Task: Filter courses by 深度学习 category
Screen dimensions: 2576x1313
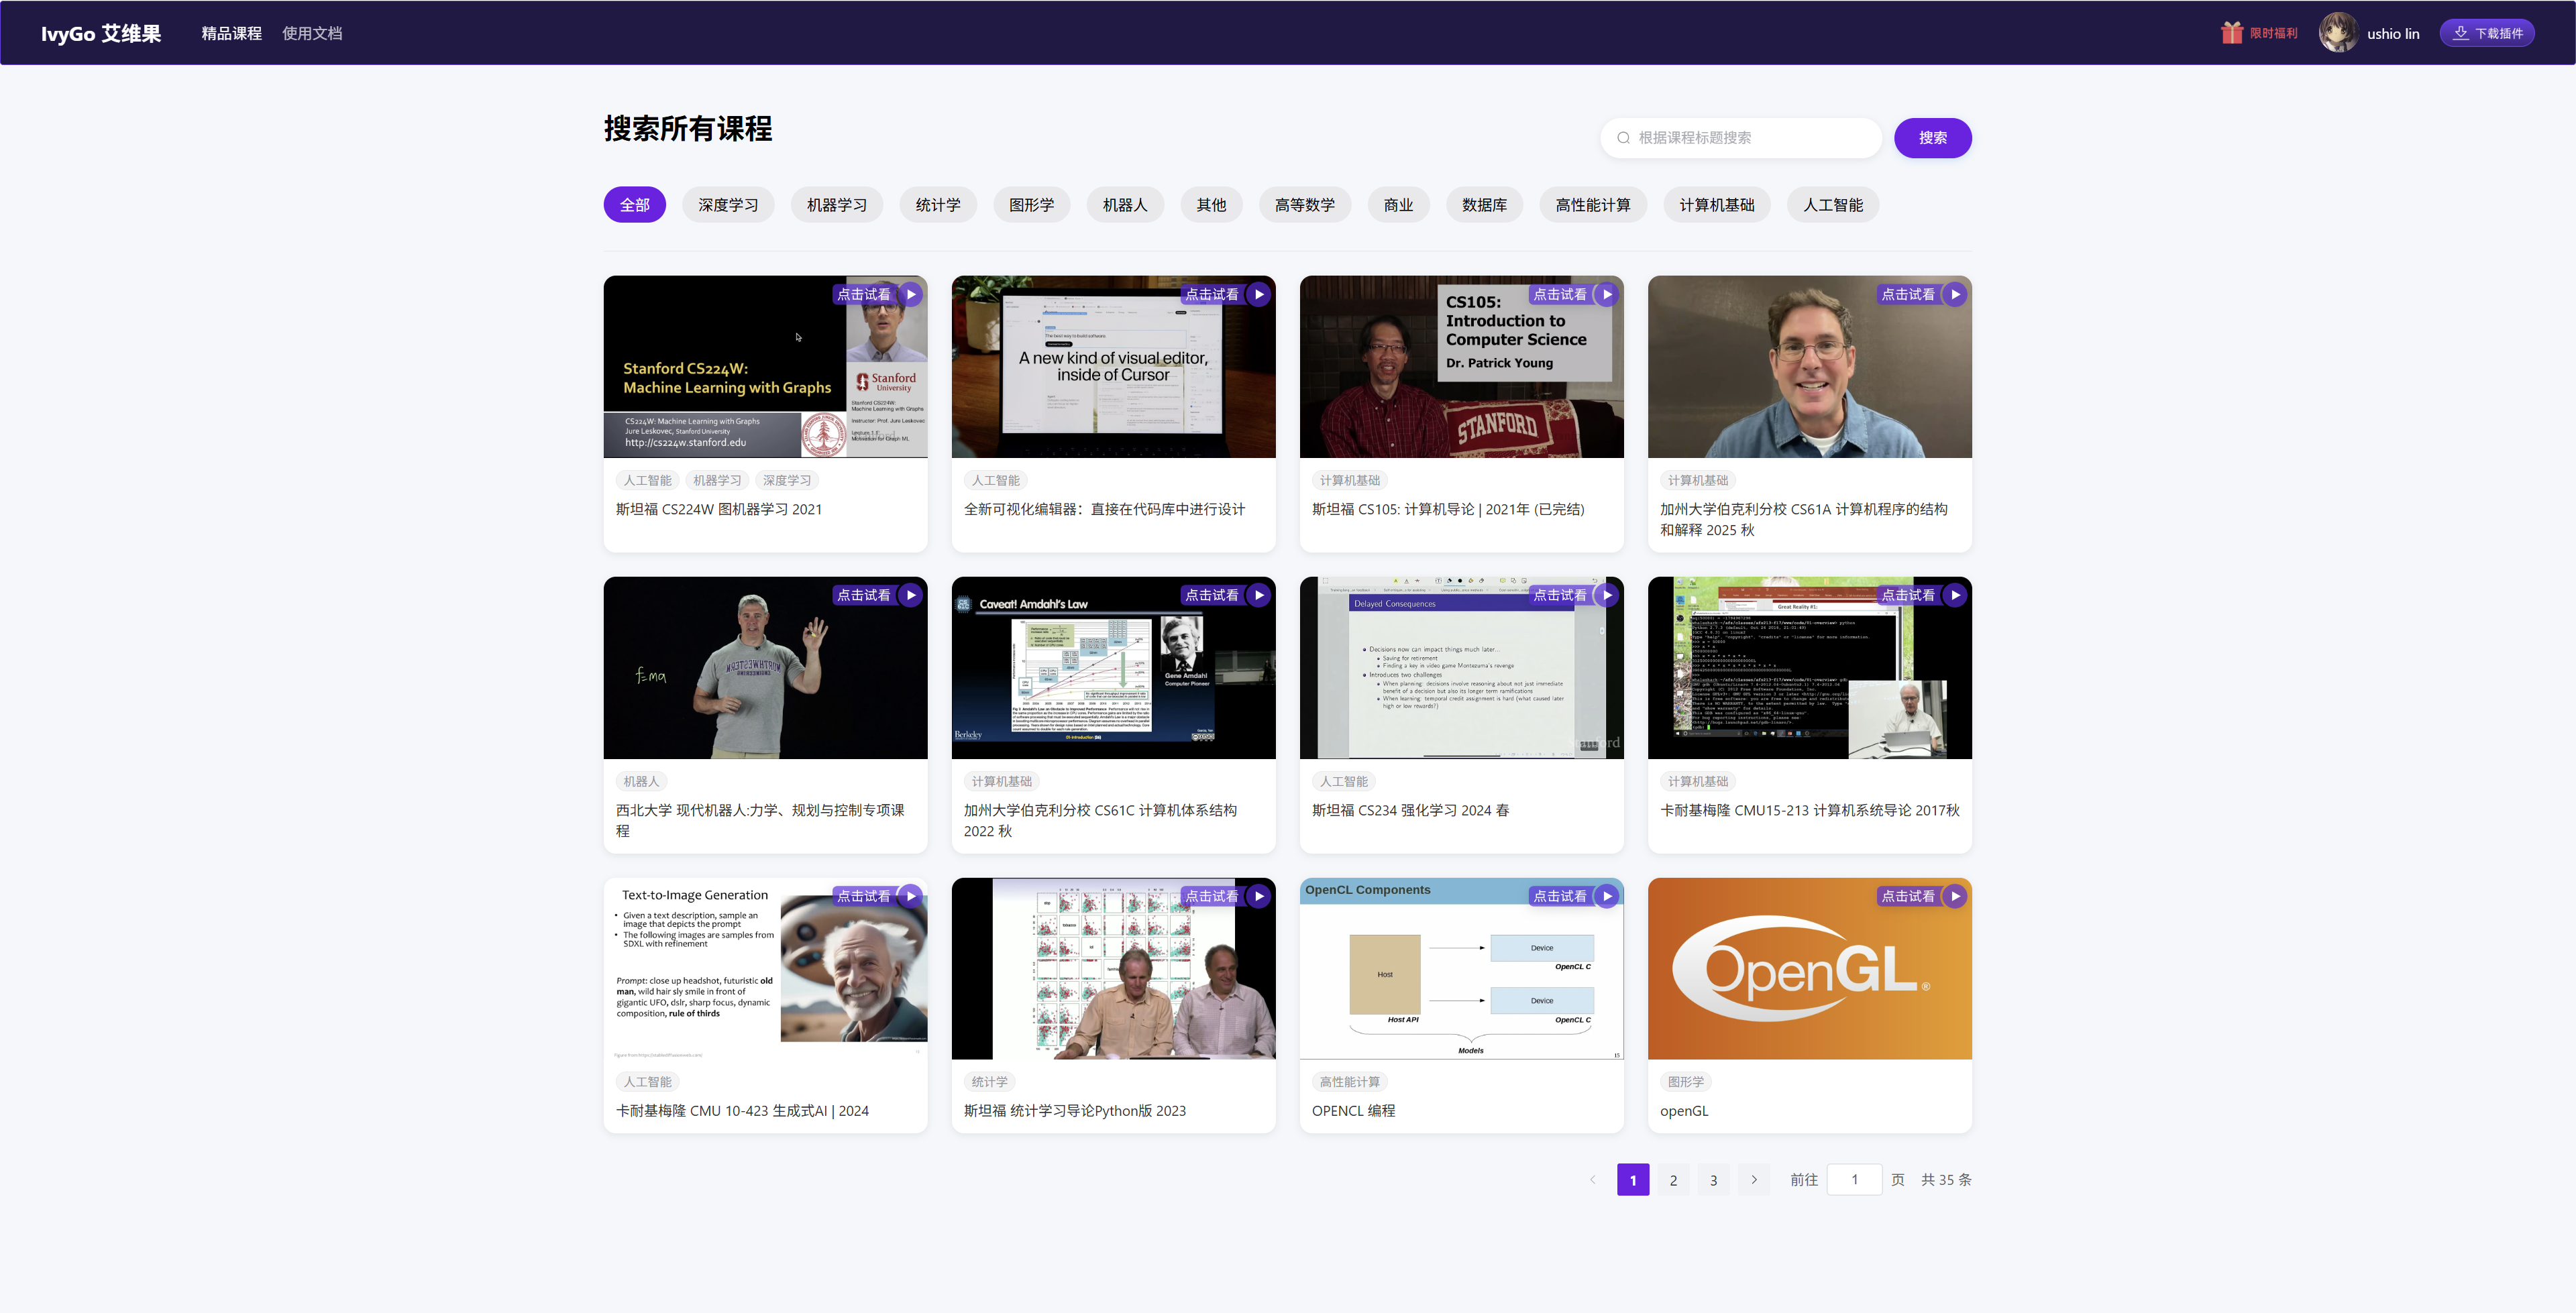Action: pos(728,205)
